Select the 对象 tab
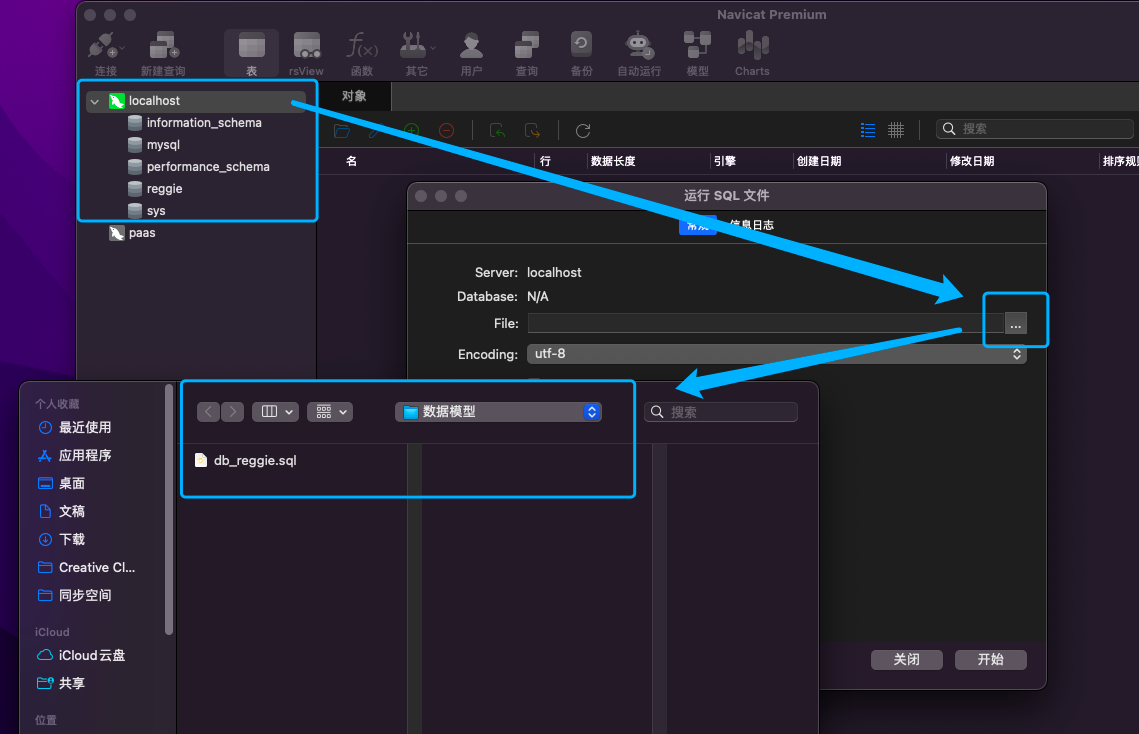This screenshot has height=734, width=1139. tap(354, 96)
